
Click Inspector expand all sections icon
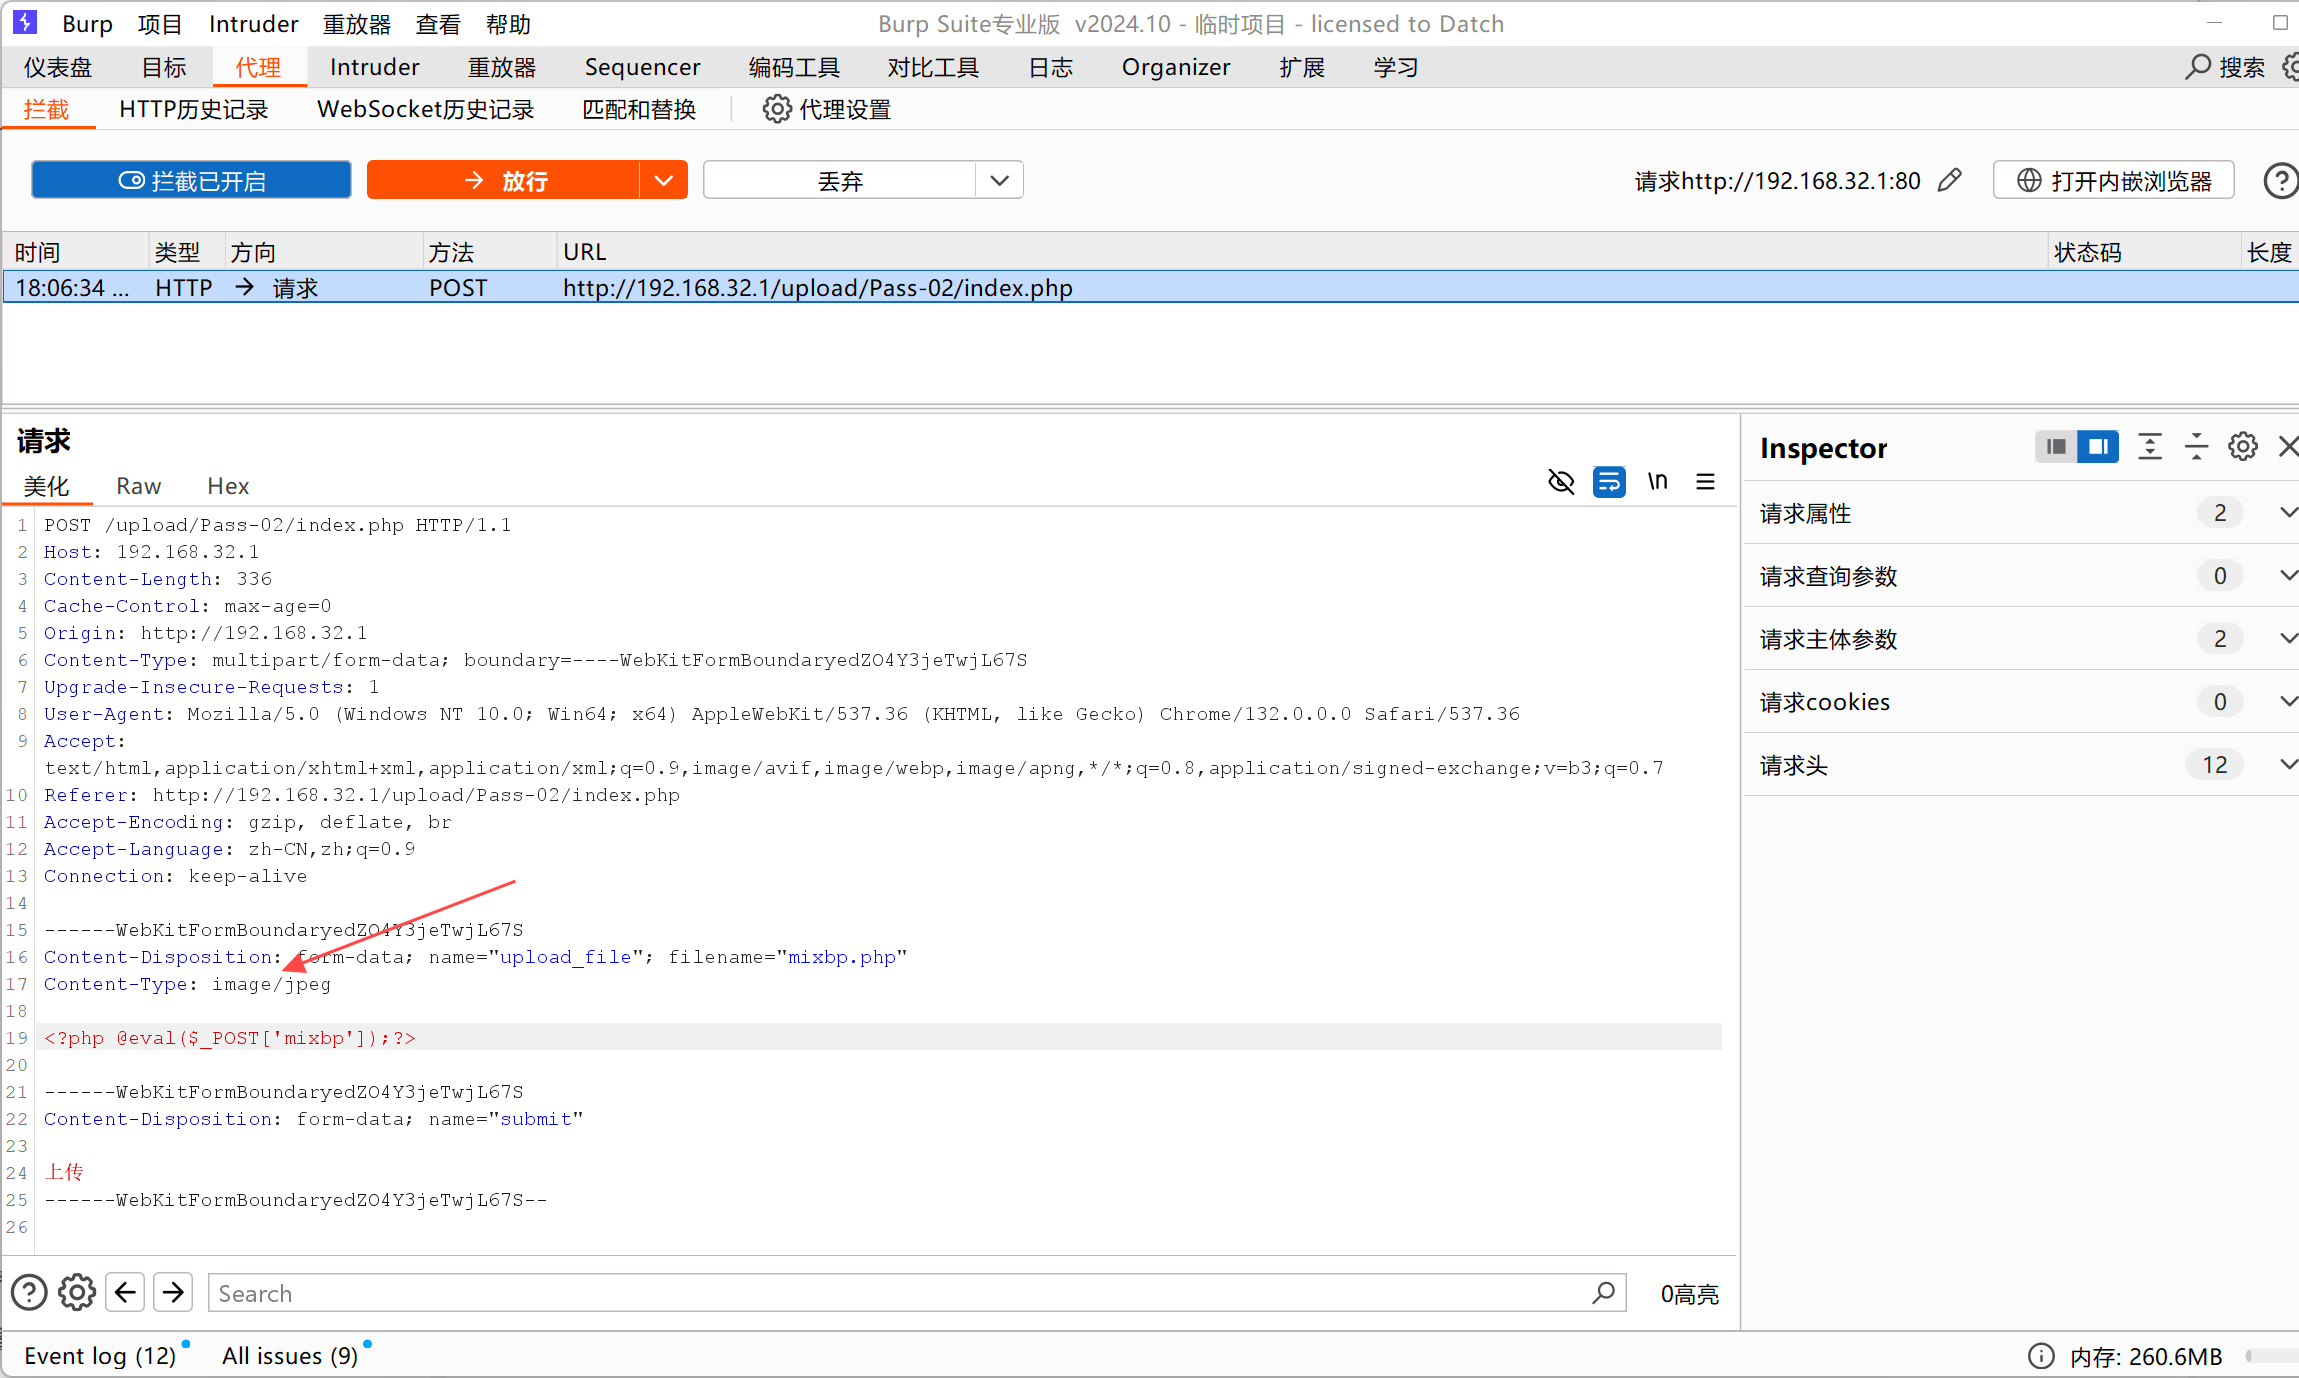pyautogui.click(x=2149, y=447)
